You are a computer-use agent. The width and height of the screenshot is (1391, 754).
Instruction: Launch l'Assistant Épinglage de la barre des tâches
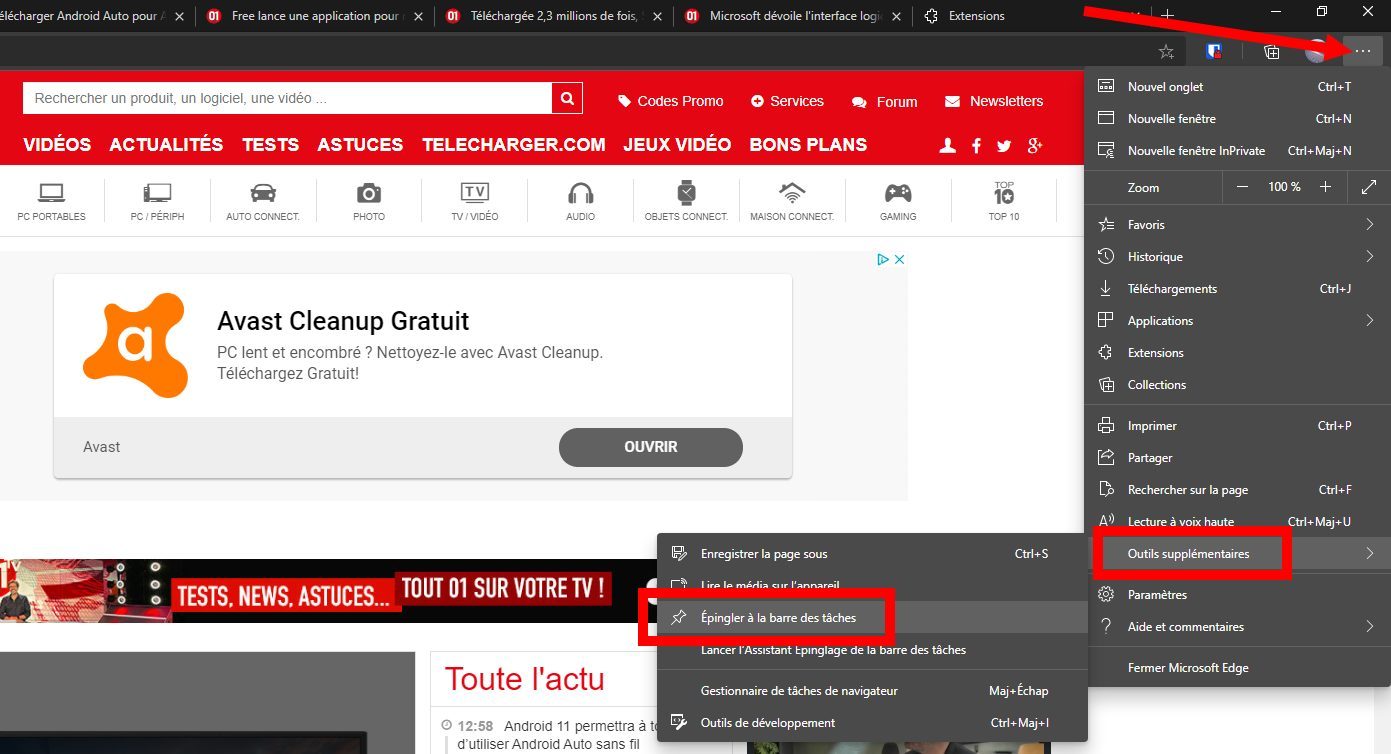871,650
